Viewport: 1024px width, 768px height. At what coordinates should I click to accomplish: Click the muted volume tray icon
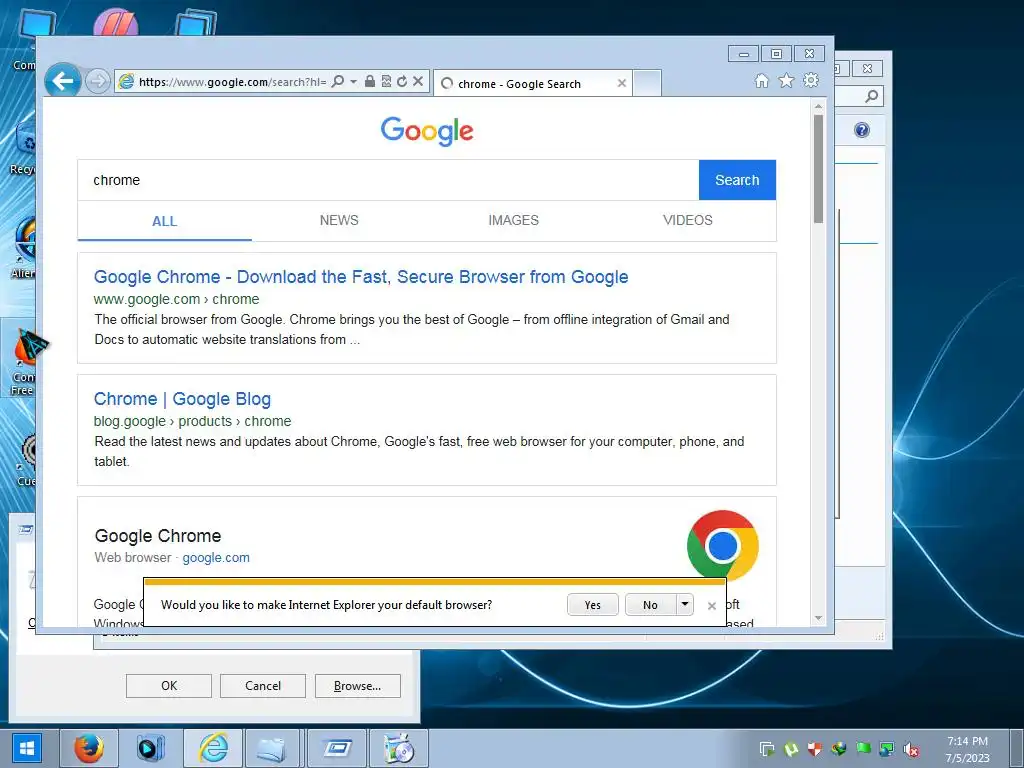910,750
